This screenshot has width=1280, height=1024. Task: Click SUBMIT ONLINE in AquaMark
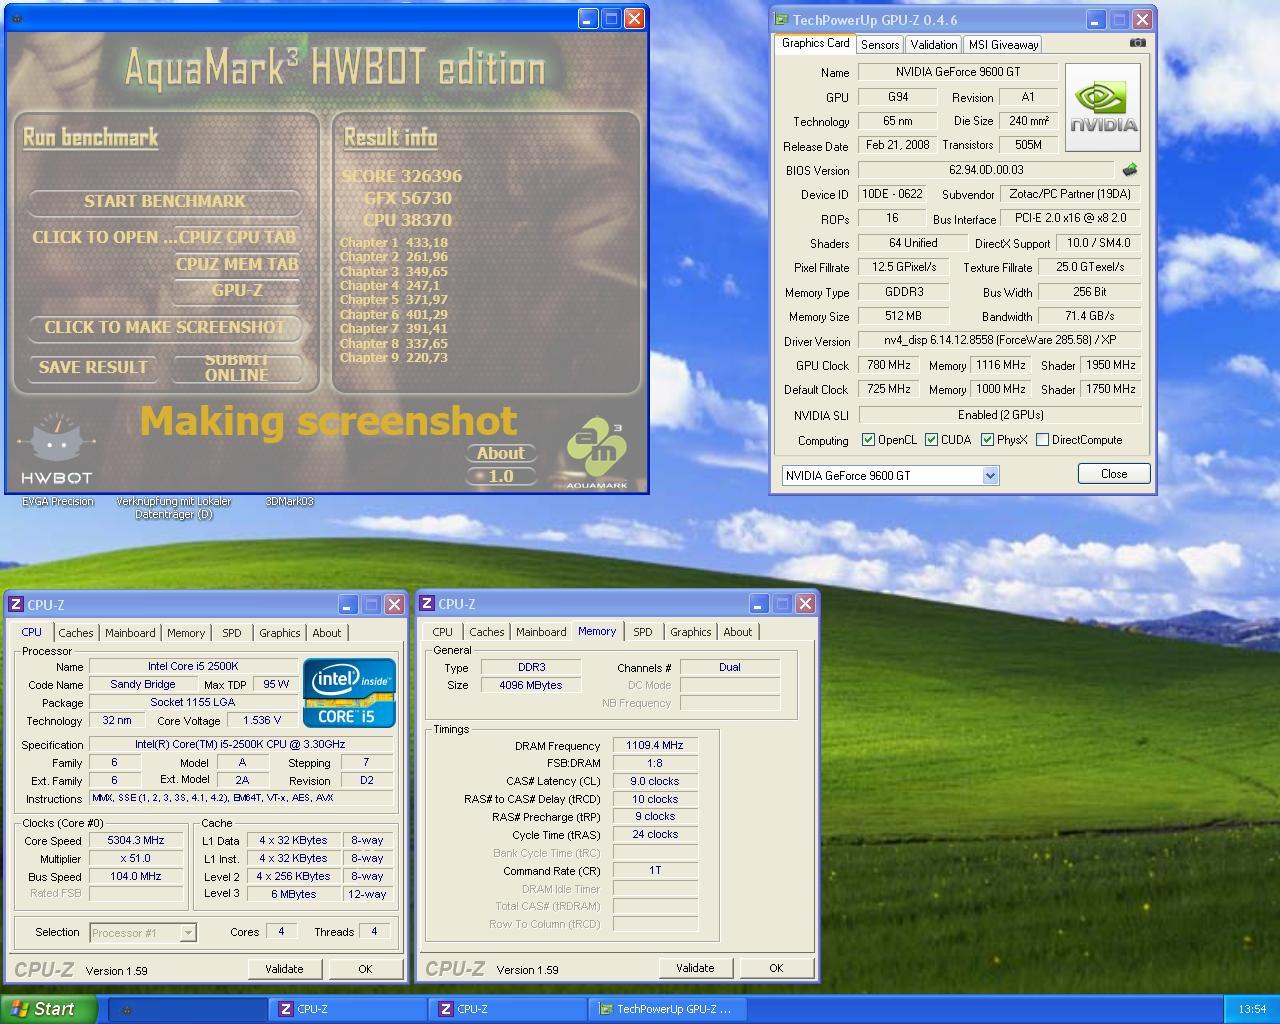pyautogui.click(x=237, y=368)
